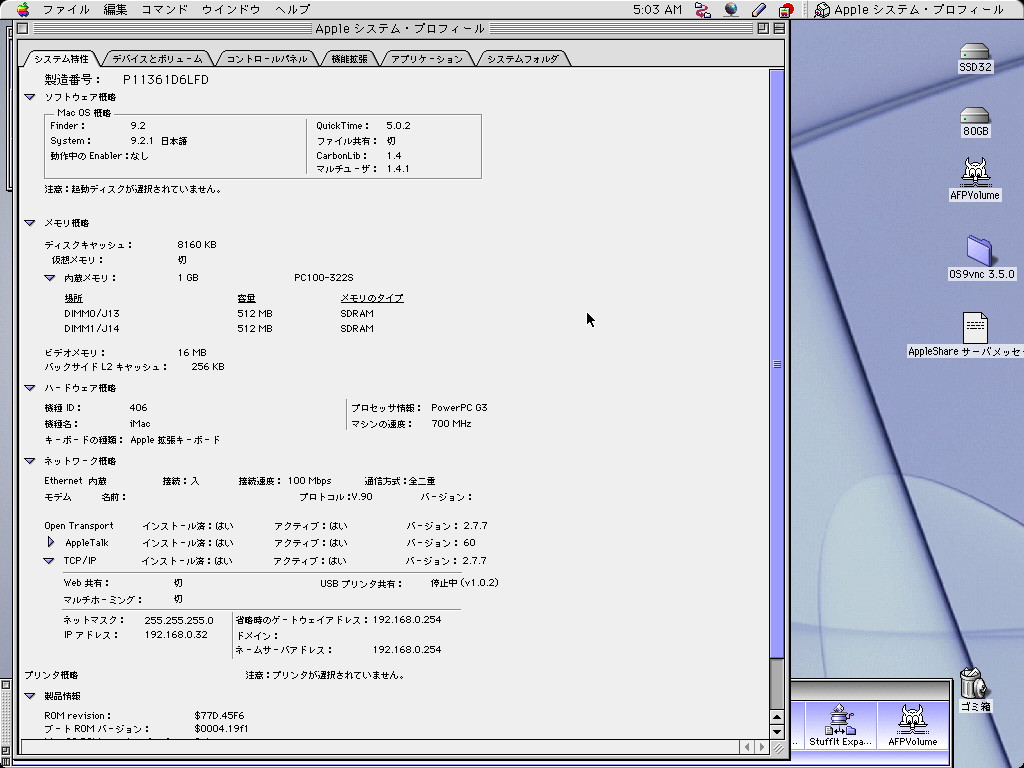Switch to デバイスとボリューム tab

pyautogui.click(x=157, y=59)
